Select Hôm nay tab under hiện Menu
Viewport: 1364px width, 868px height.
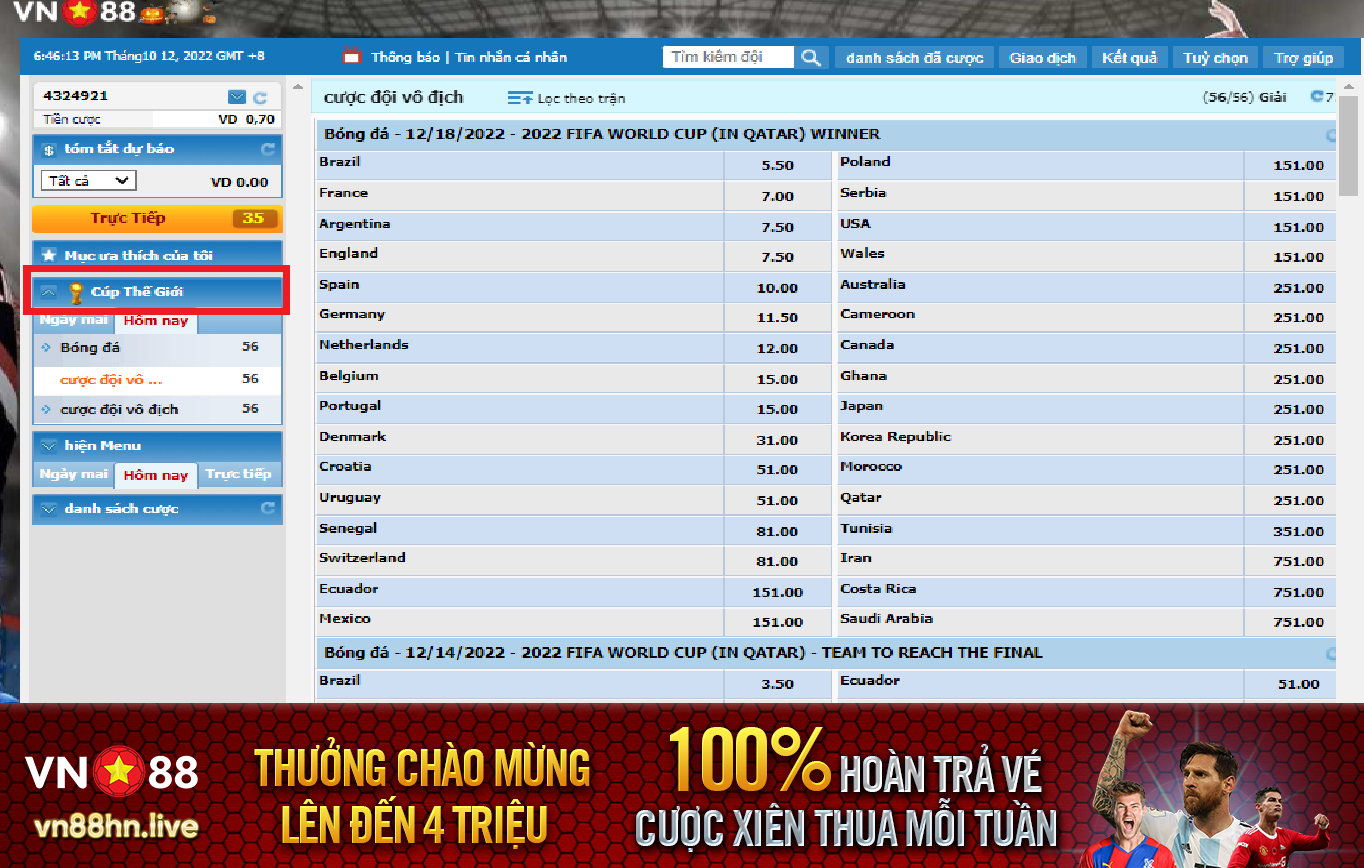(156, 475)
